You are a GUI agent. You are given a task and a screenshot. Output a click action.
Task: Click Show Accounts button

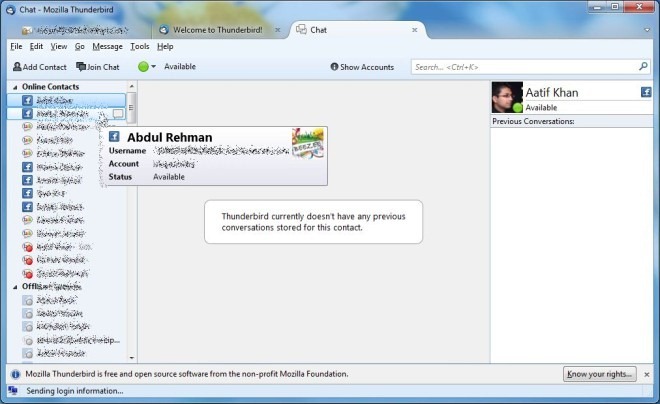click(362, 67)
